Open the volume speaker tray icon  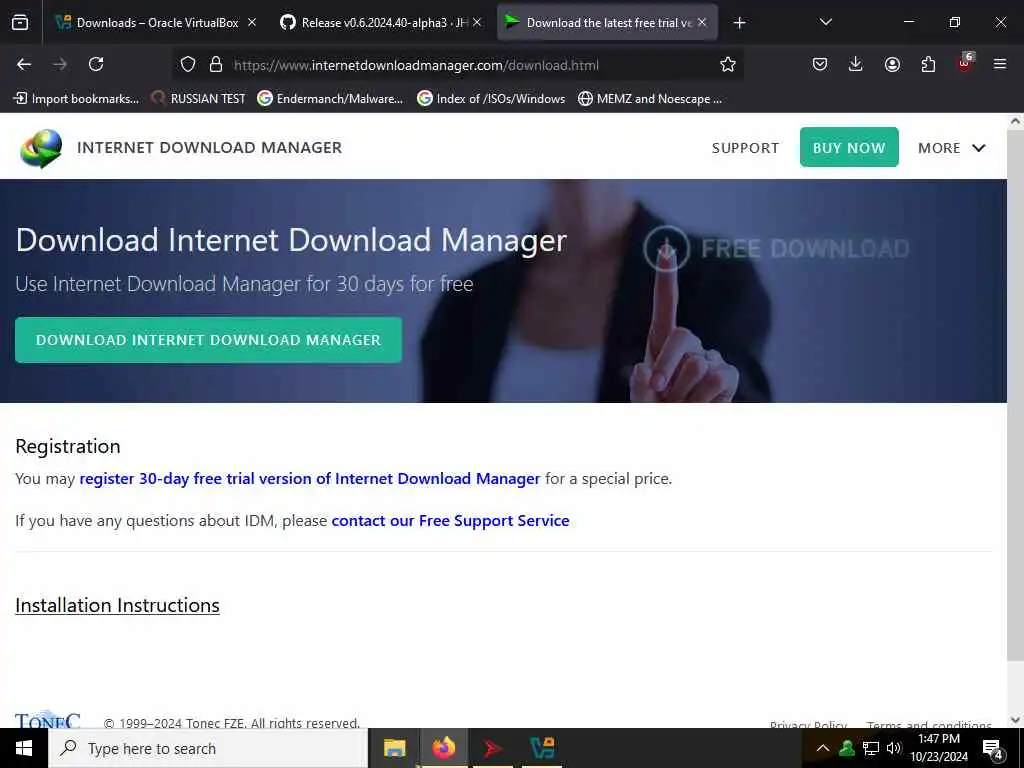(894, 748)
